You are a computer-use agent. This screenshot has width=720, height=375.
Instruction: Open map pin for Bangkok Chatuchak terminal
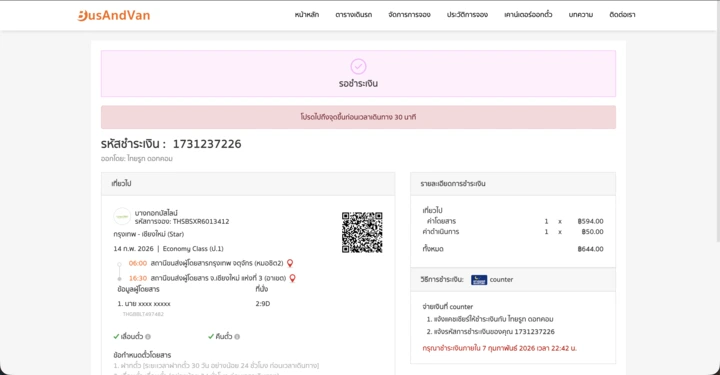[x=290, y=263]
